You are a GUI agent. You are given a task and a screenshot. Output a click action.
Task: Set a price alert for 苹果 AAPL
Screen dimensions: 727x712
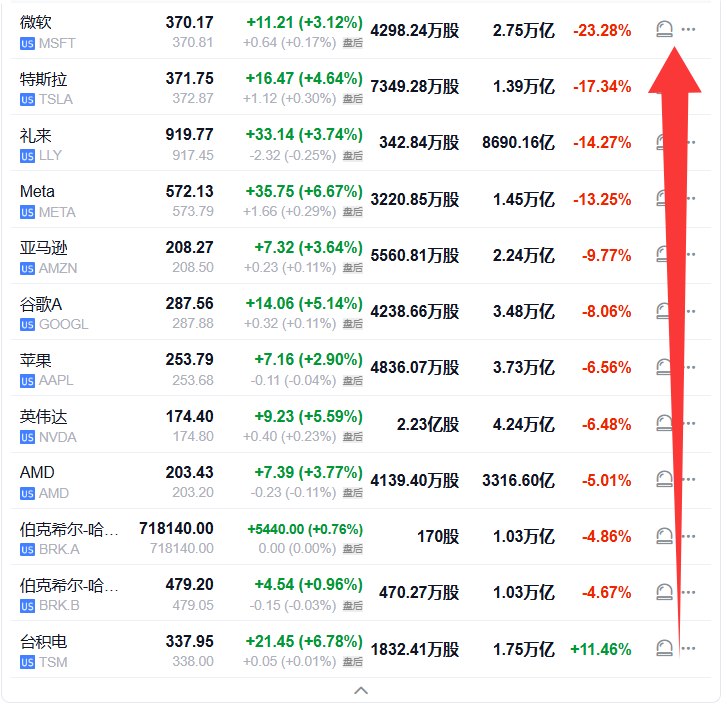tap(663, 367)
